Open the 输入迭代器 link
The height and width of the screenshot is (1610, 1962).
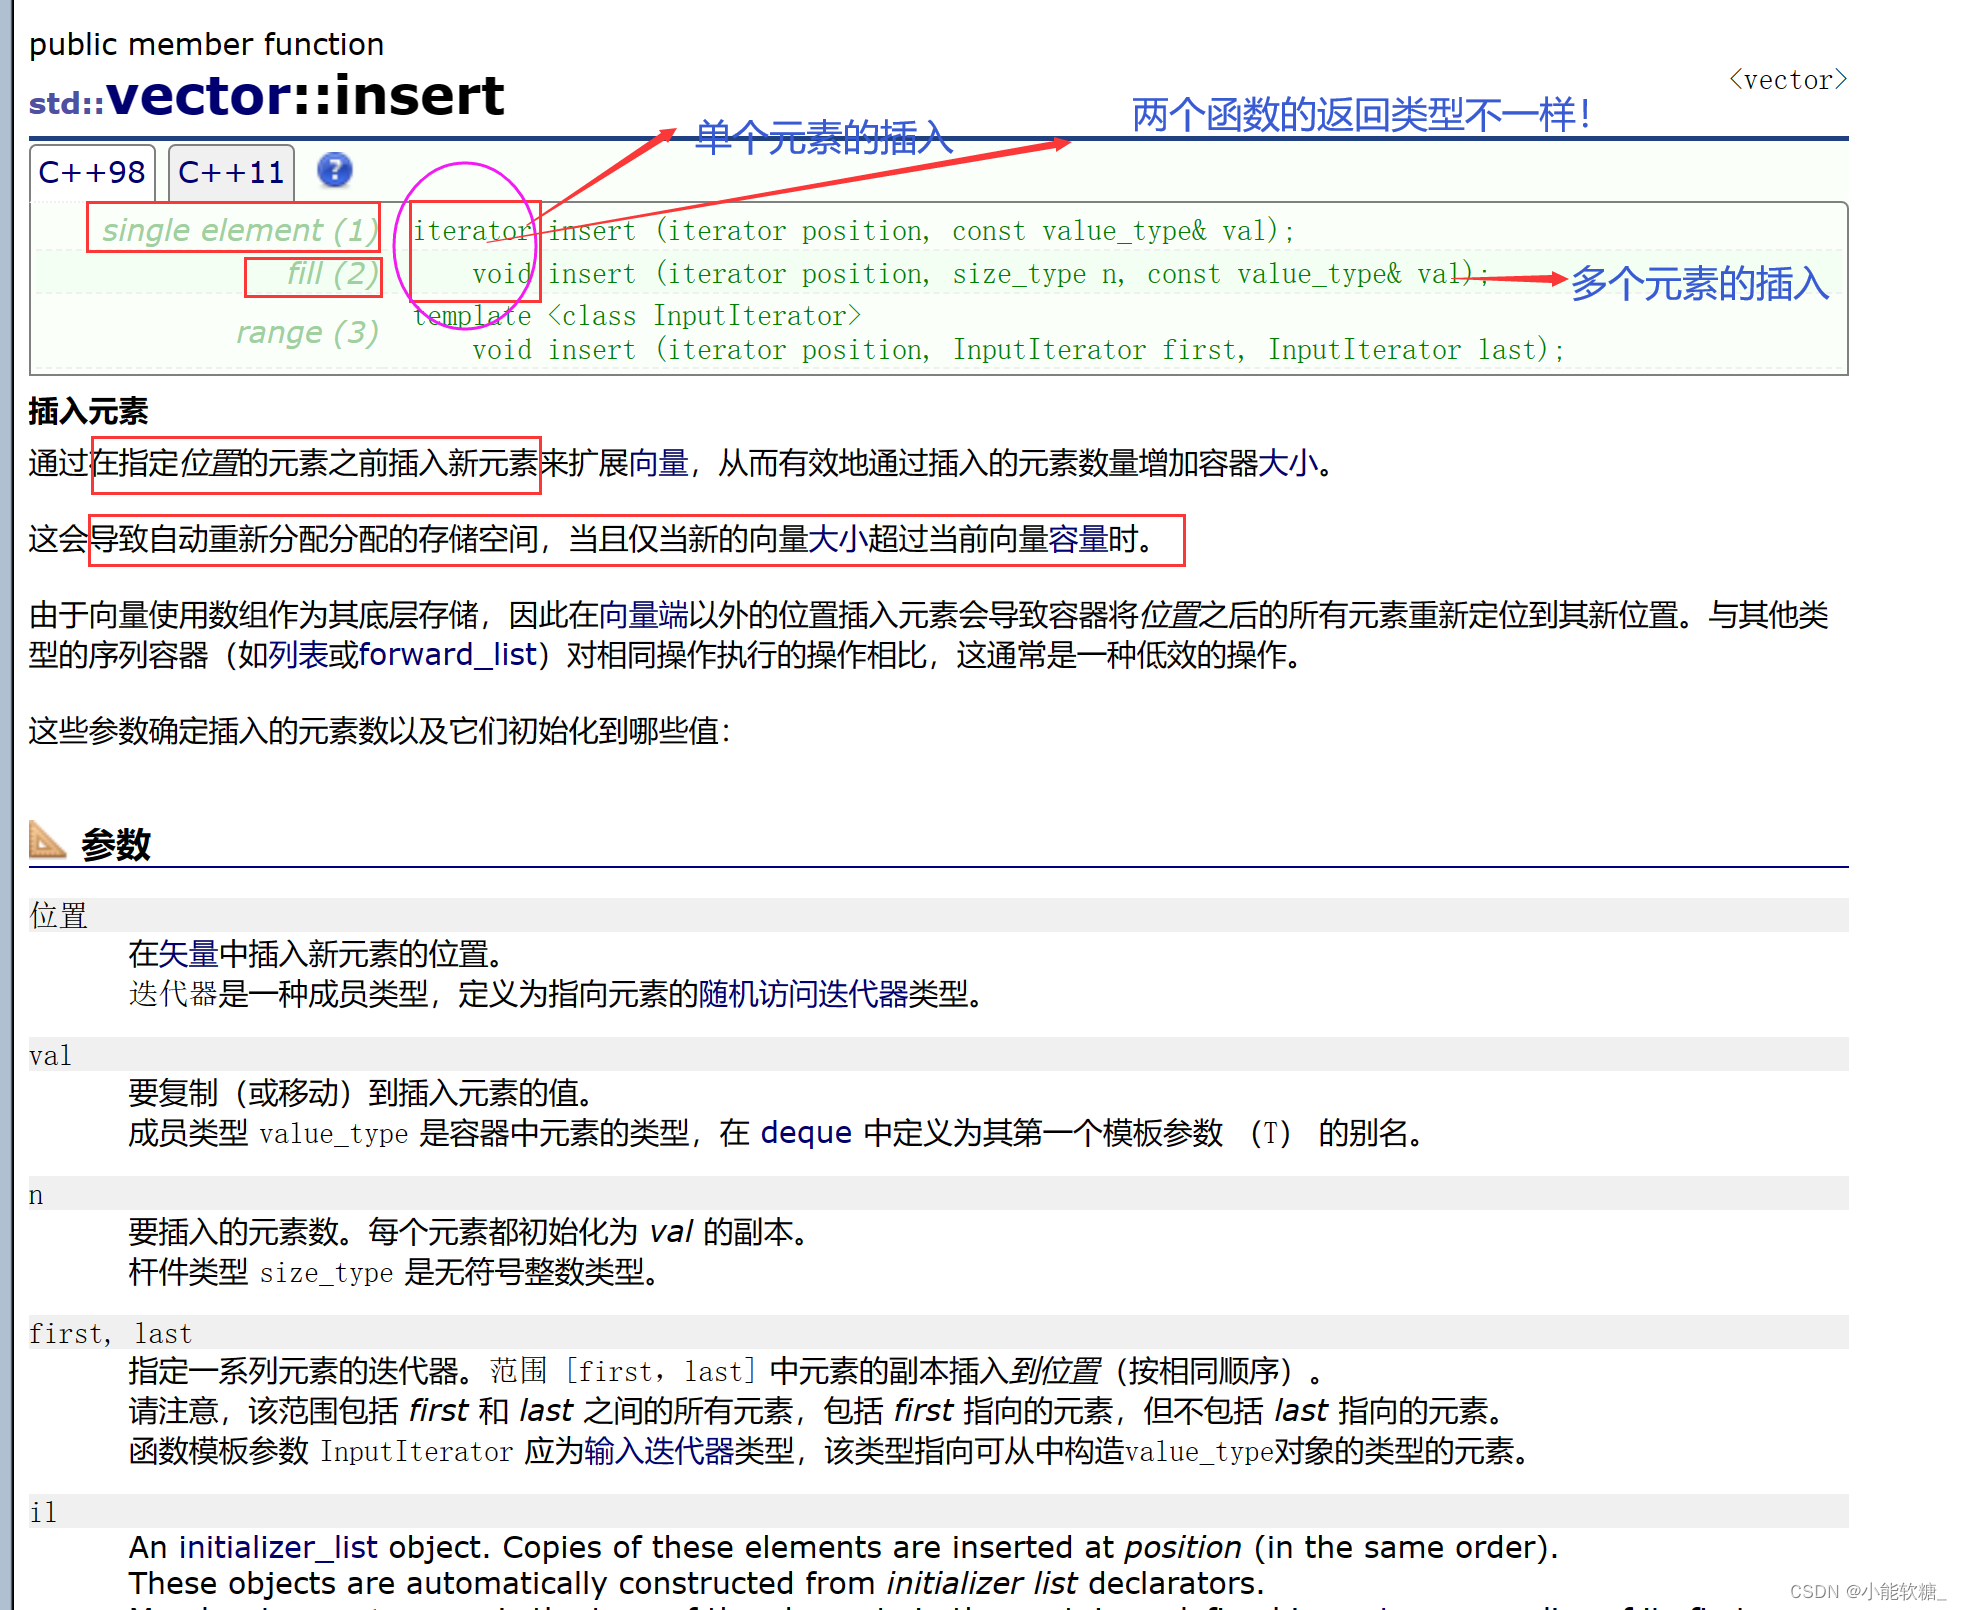click(x=659, y=1451)
